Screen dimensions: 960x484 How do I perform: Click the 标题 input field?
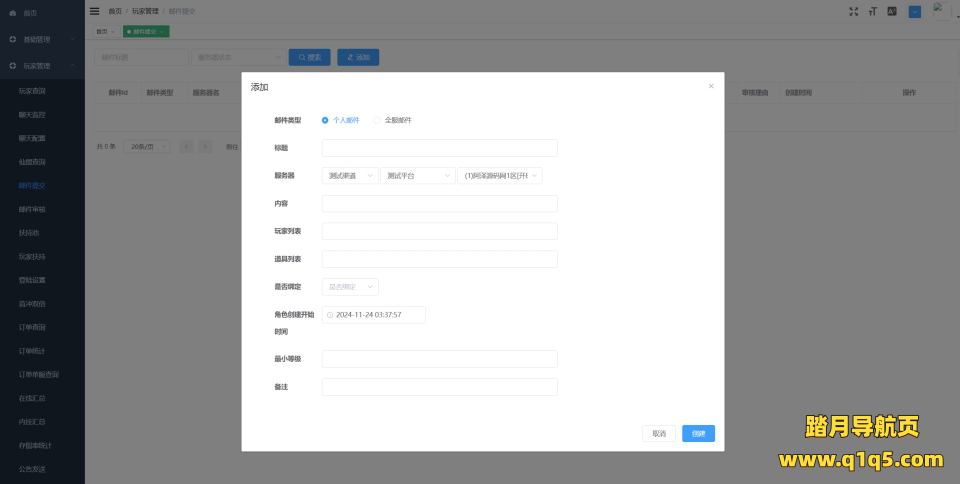point(439,148)
